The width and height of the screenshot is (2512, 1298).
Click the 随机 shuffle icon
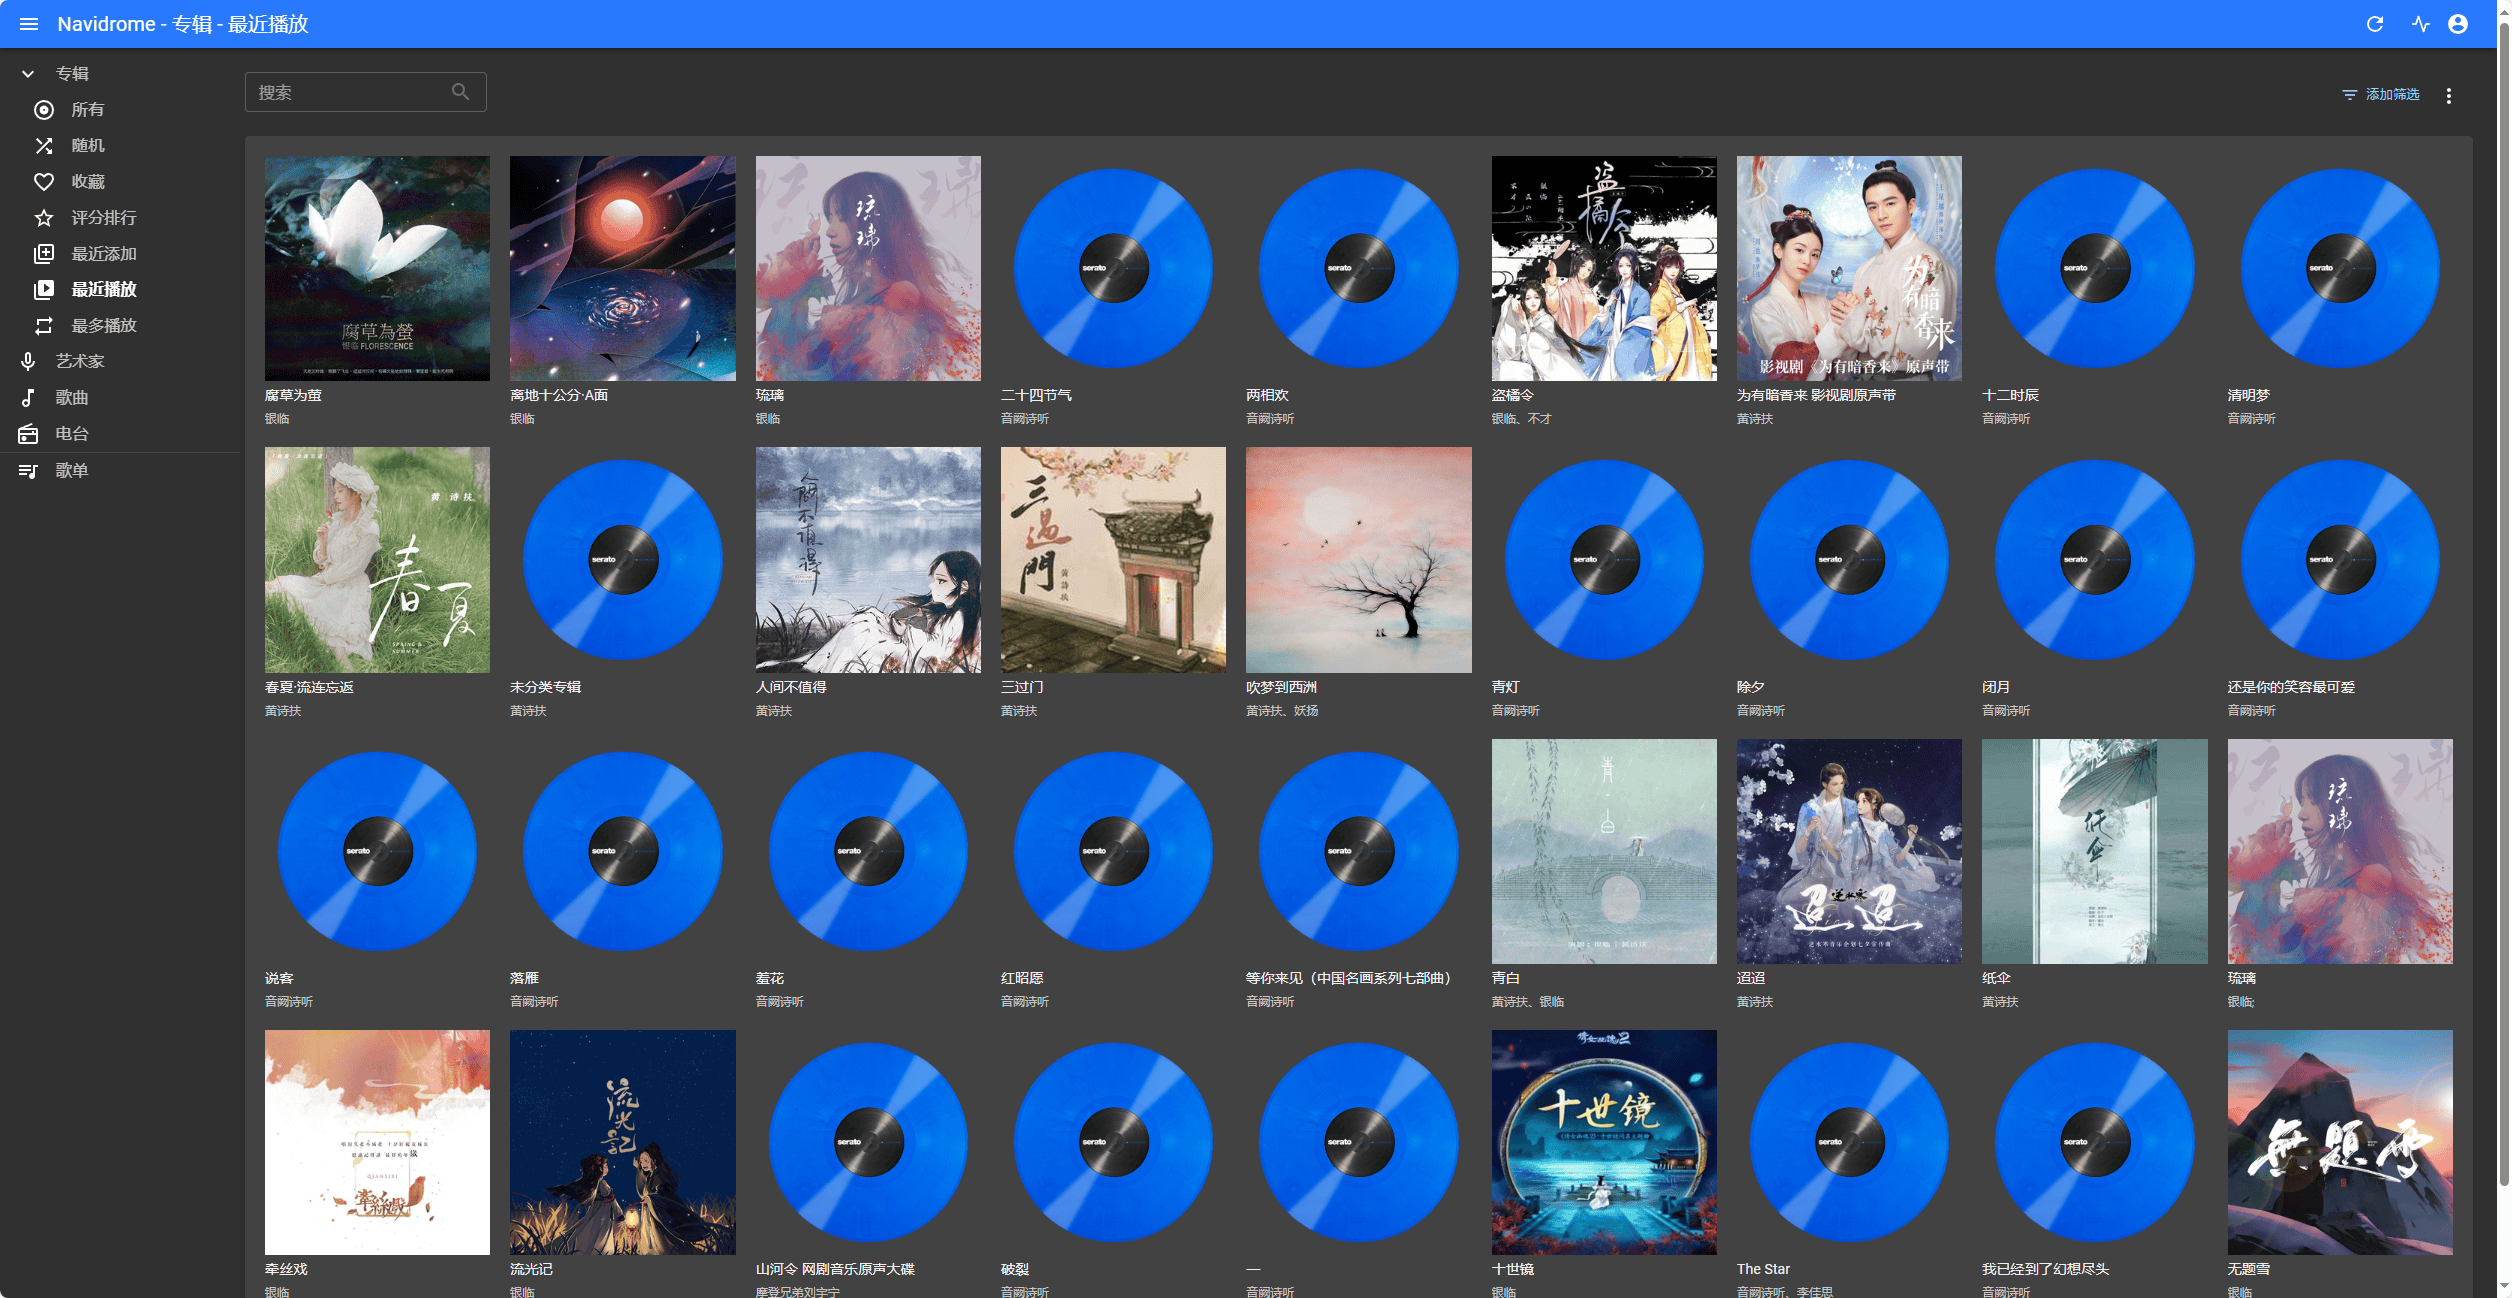pyautogui.click(x=44, y=145)
